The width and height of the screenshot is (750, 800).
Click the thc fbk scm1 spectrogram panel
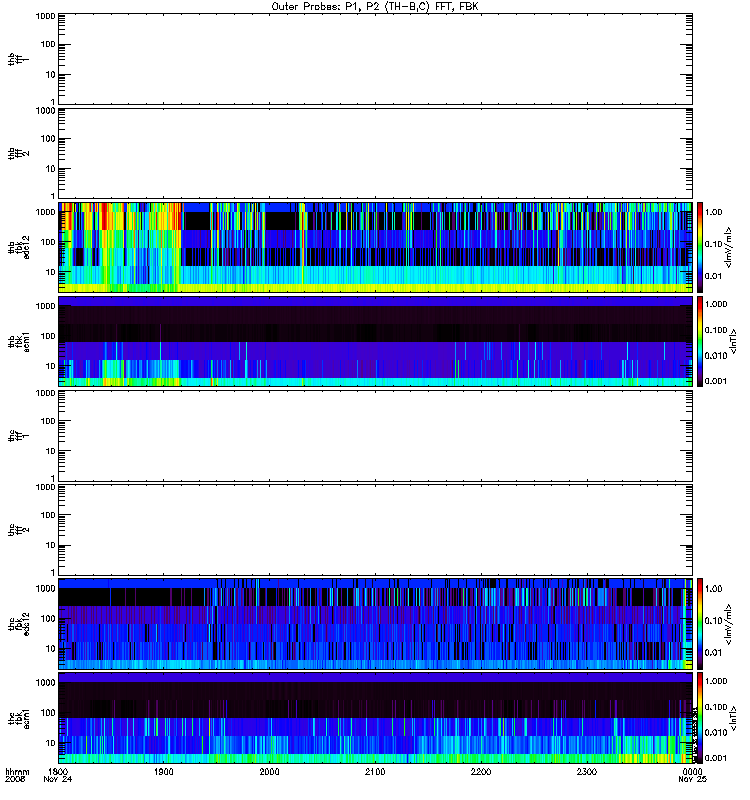tap(375, 718)
